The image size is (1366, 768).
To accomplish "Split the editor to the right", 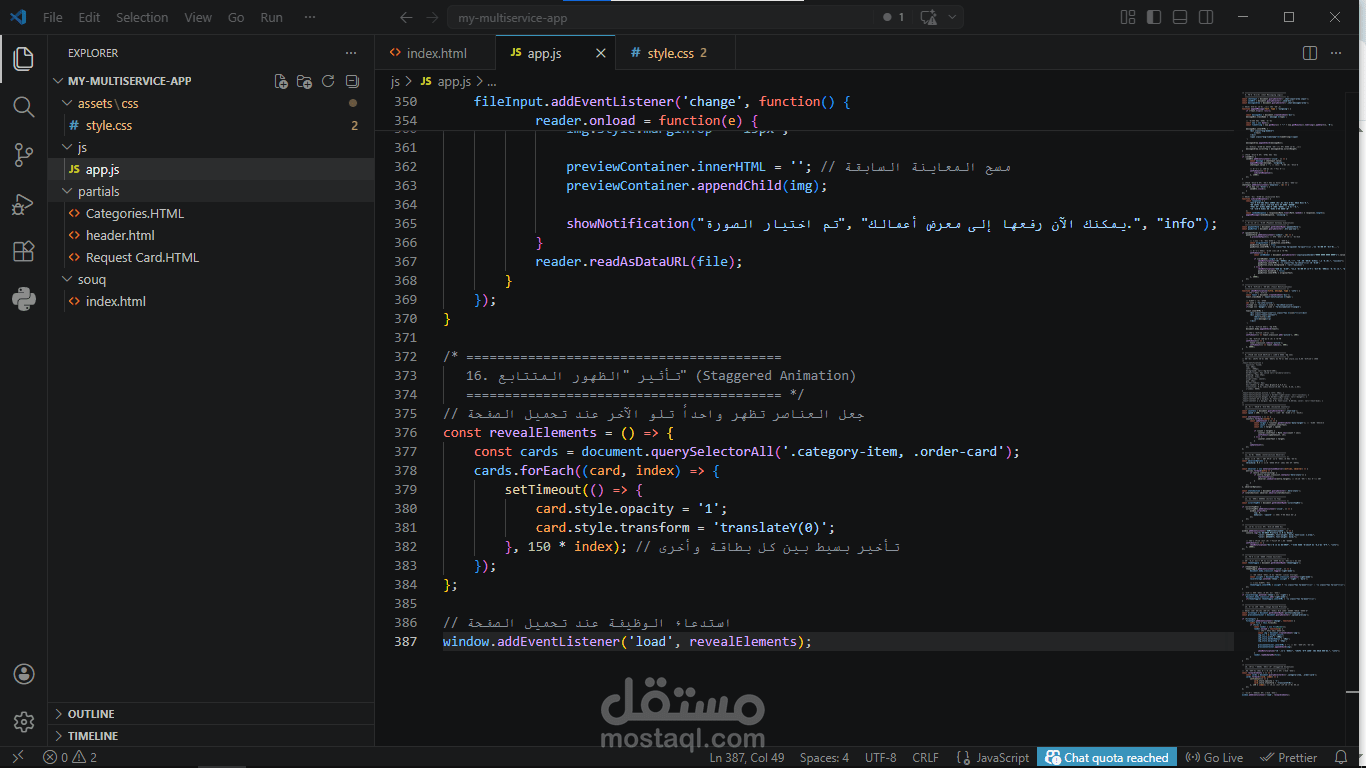I will click(x=1311, y=53).
